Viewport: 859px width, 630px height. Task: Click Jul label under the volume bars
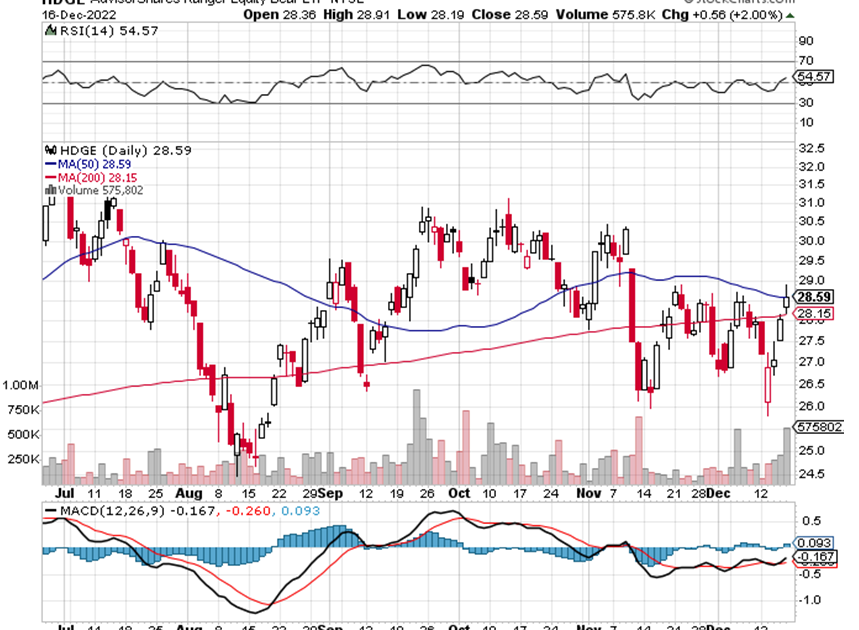65,493
